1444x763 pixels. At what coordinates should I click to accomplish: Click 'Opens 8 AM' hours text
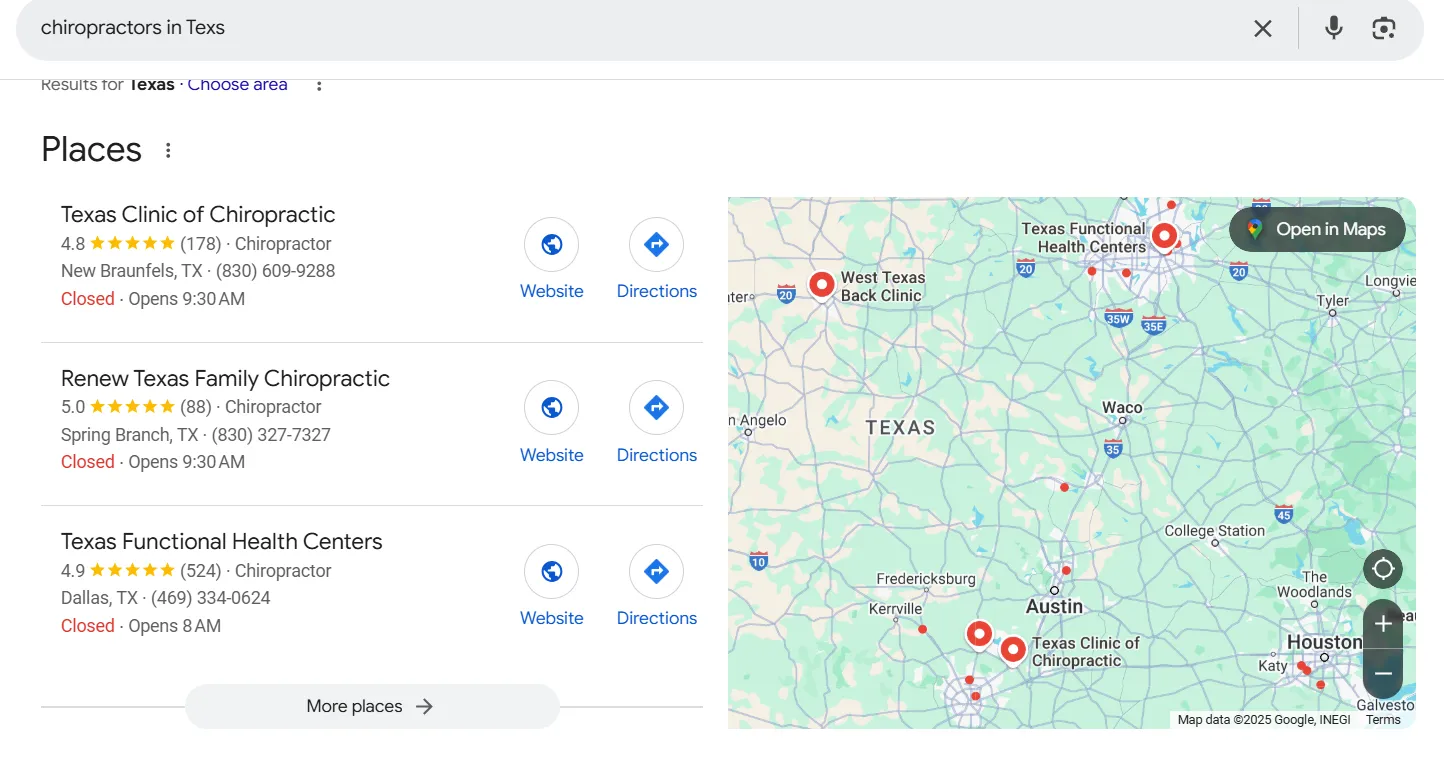click(x=175, y=626)
